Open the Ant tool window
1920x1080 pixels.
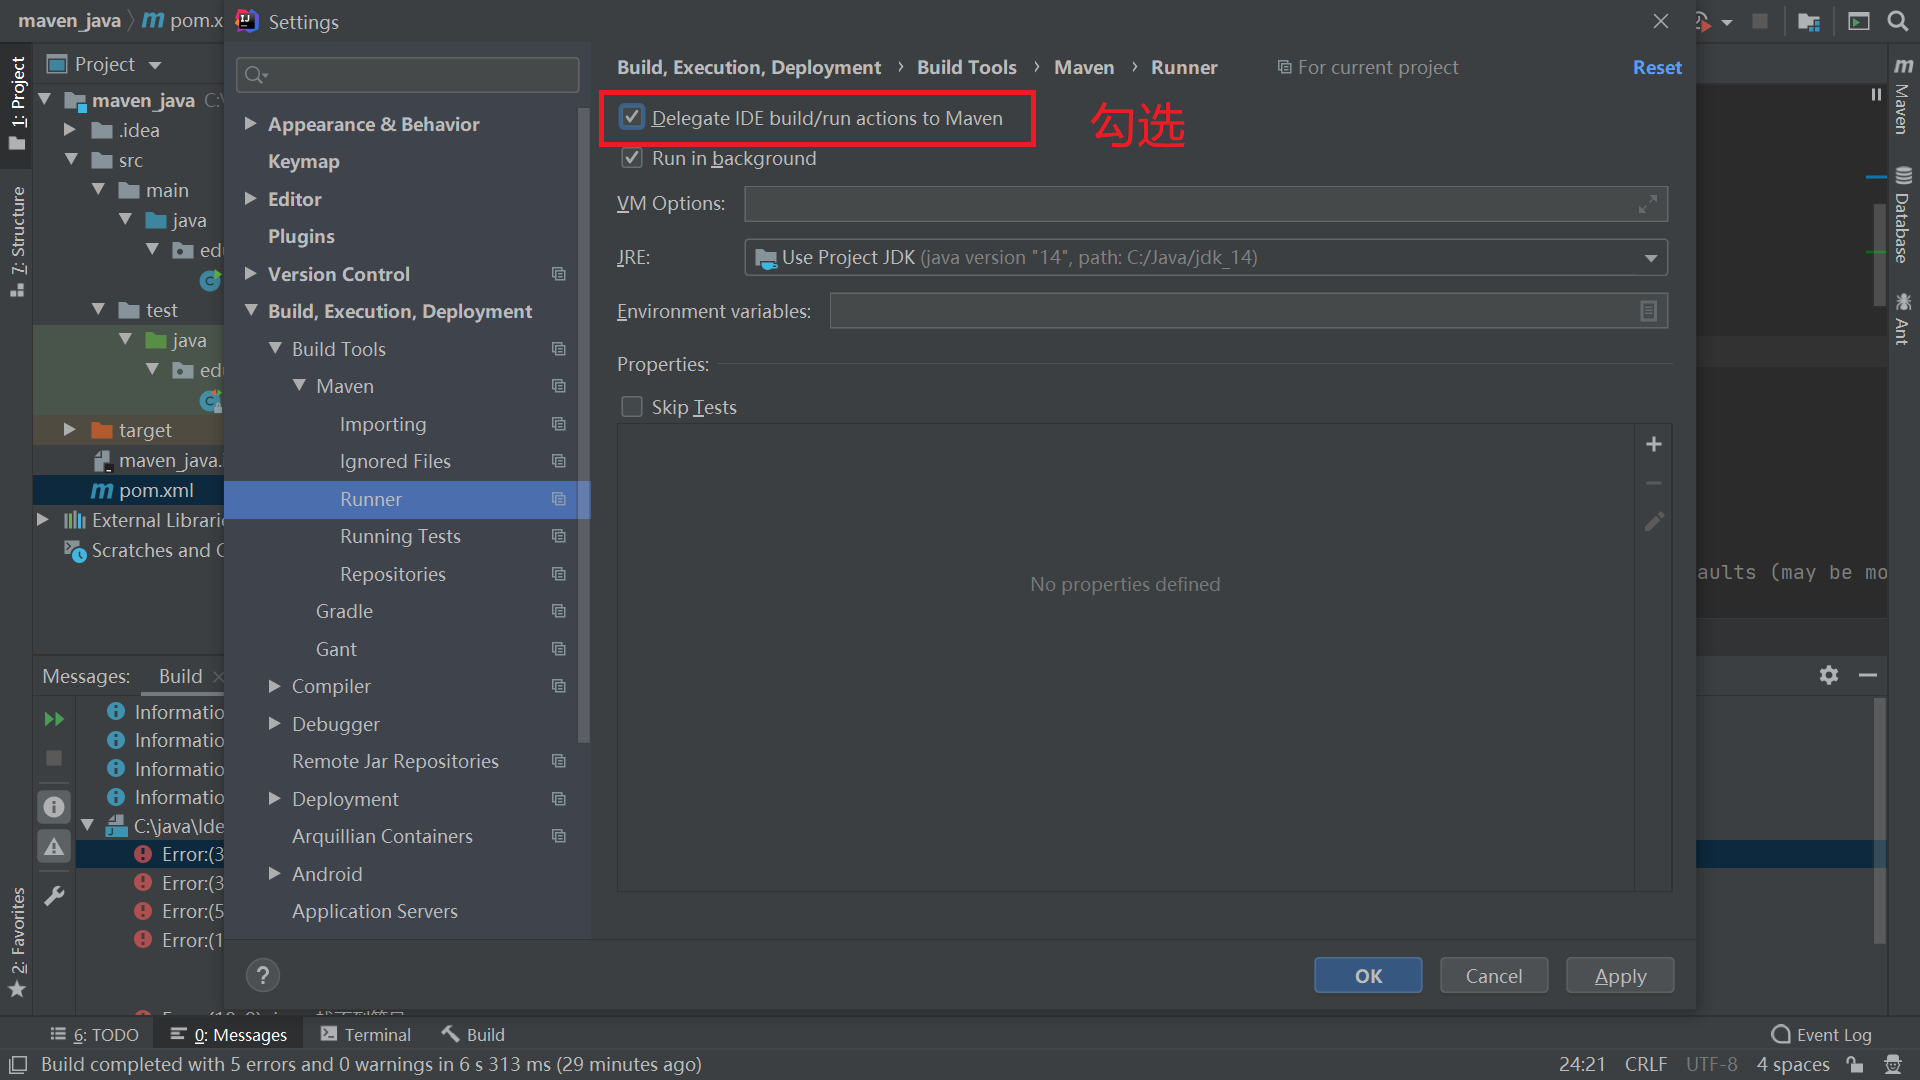pyautogui.click(x=1901, y=320)
